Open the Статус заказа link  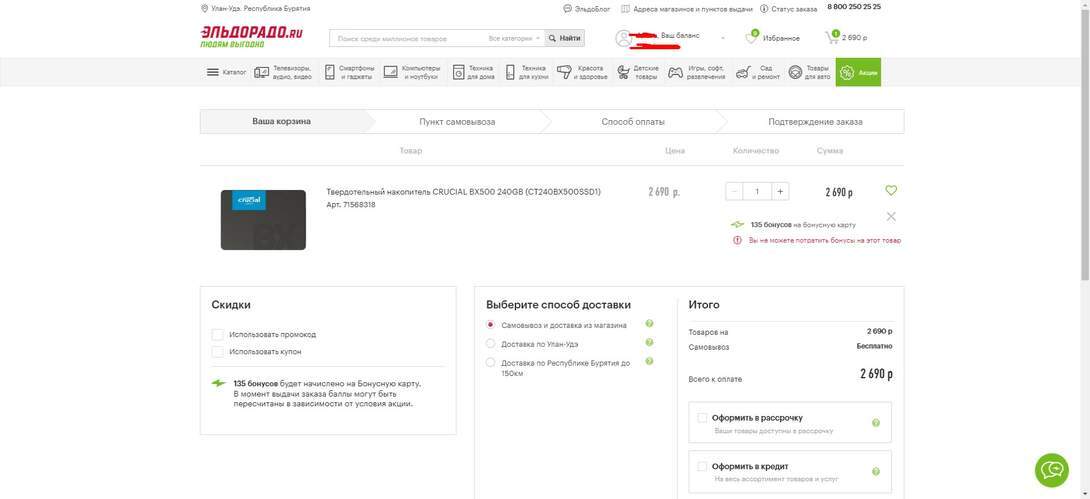(788, 9)
